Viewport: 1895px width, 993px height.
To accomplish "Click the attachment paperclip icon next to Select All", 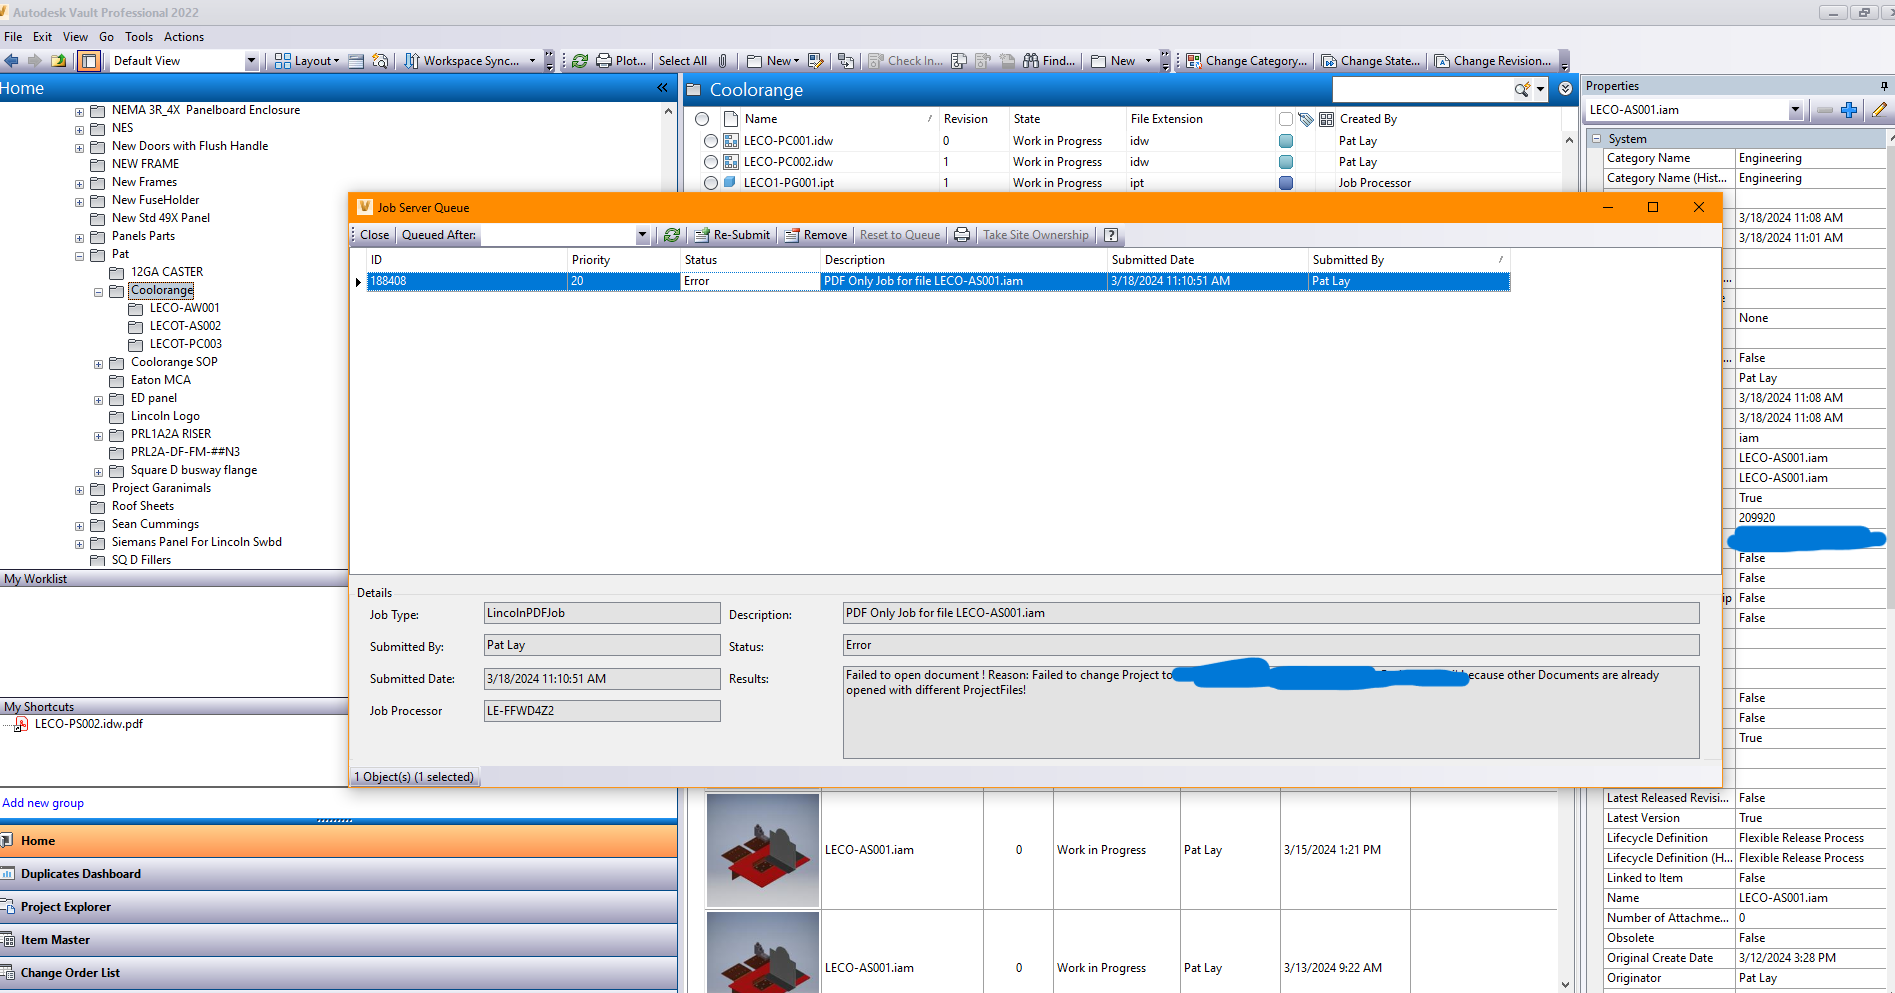I will pos(722,60).
